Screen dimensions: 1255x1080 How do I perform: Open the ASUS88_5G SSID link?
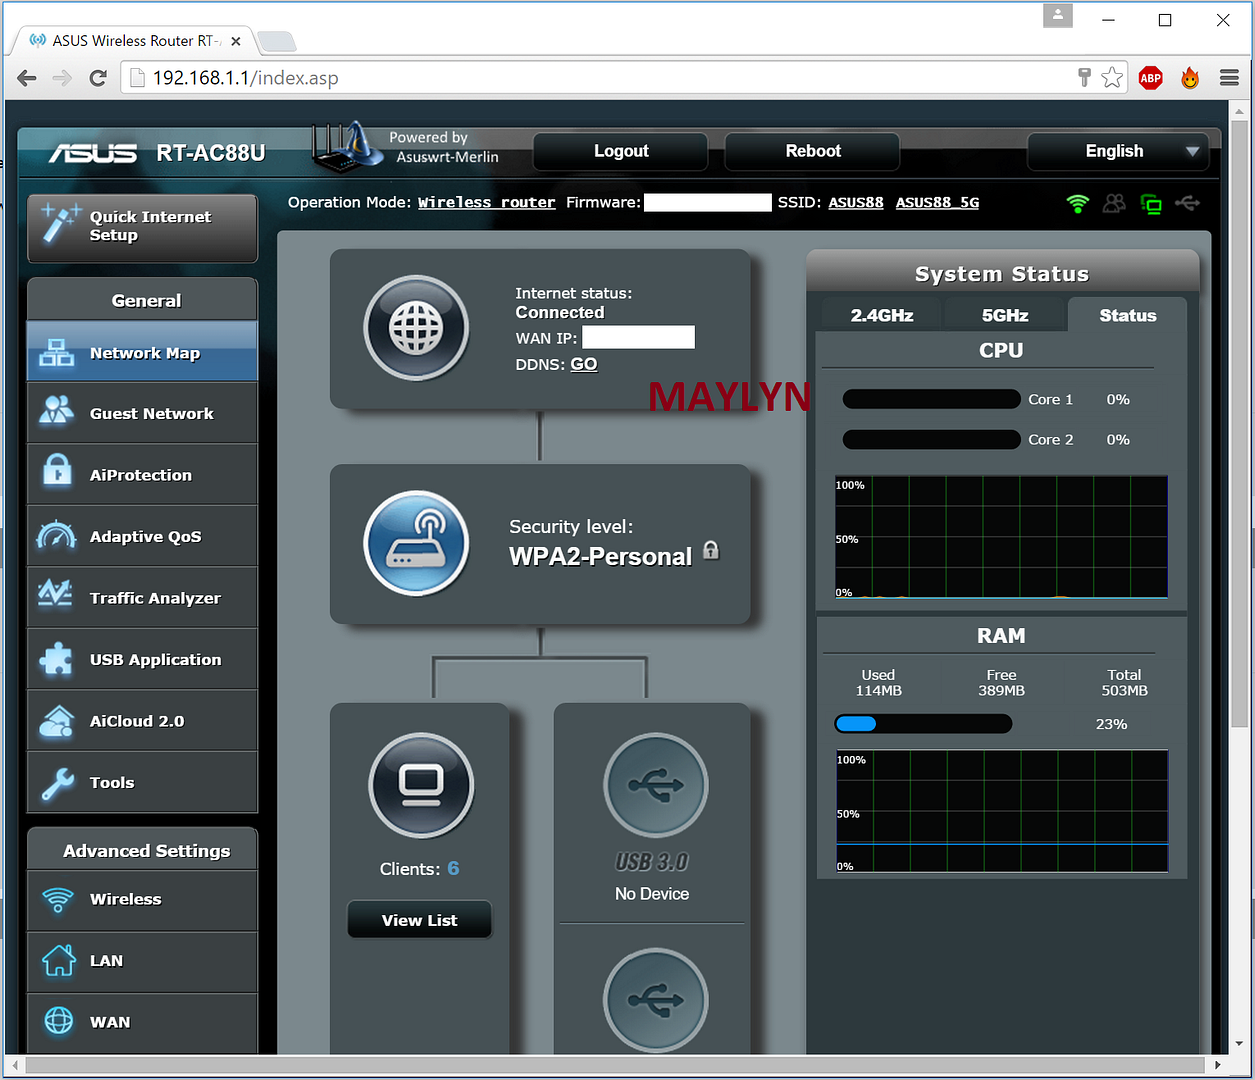[x=937, y=202]
